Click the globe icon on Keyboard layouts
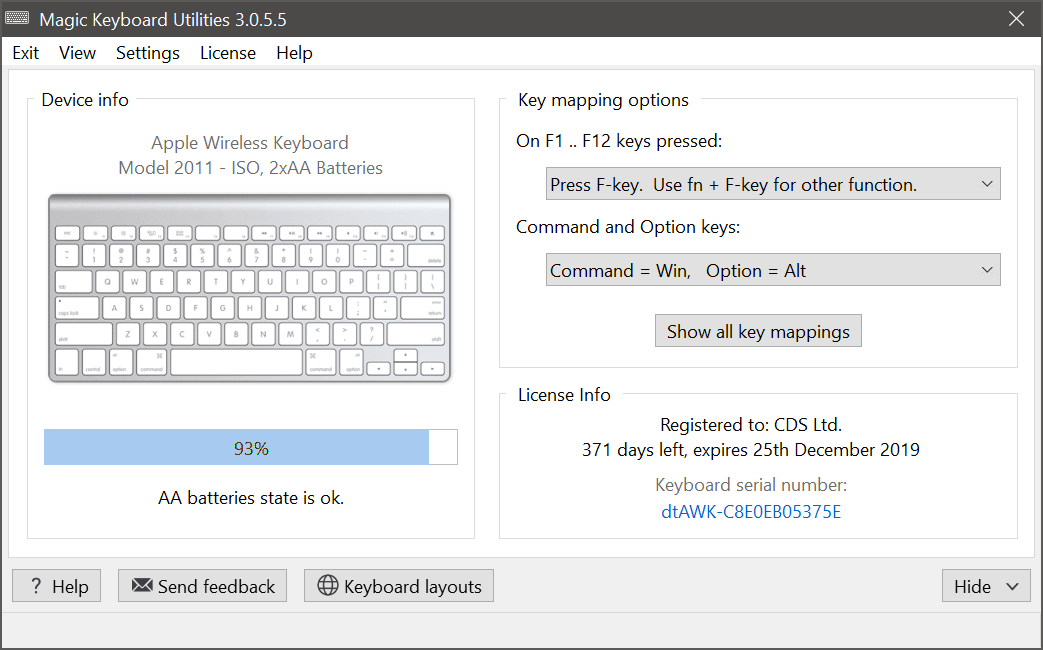The image size is (1043, 650). [330, 585]
